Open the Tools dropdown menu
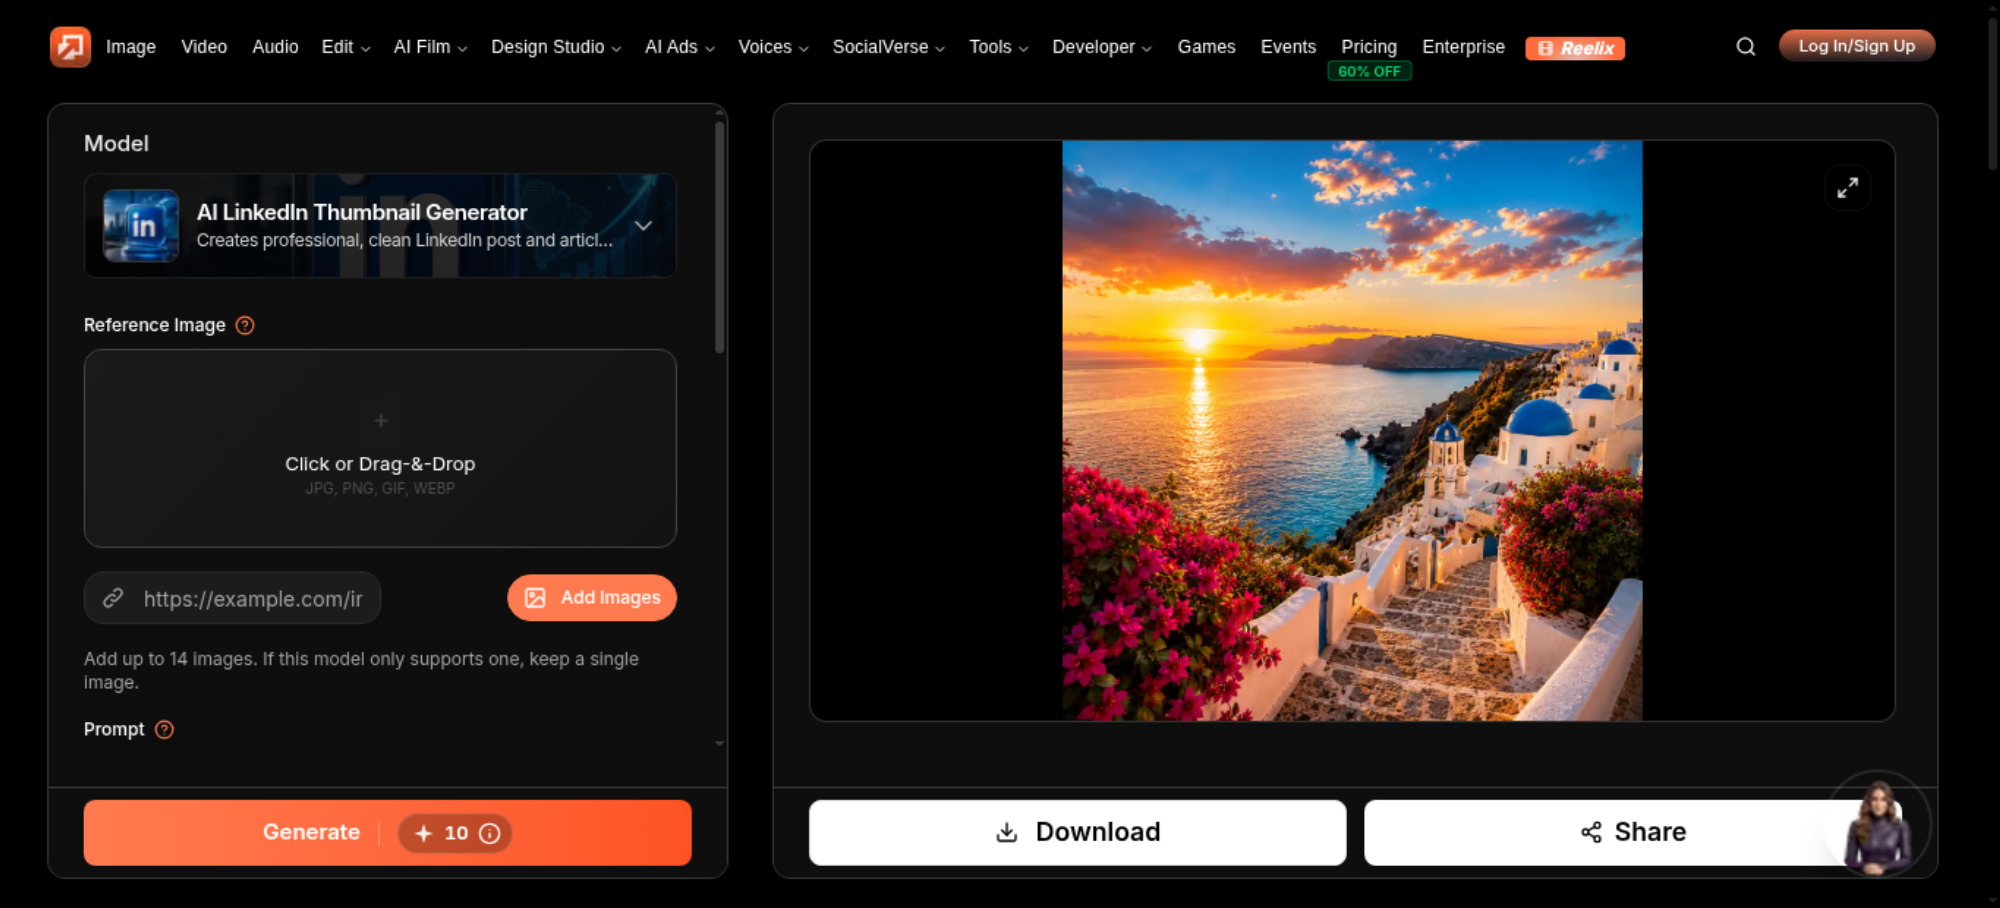Image resolution: width=2000 pixels, height=908 pixels. (999, 47)
